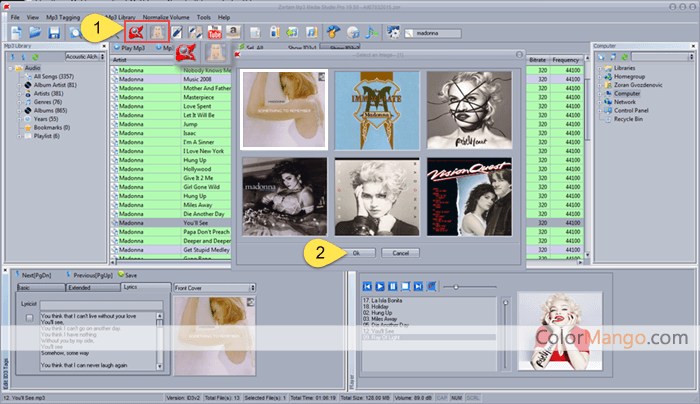Click the YouTube toolbar icon
Screen dimensions: 700x404
click(x=215, y=33)
